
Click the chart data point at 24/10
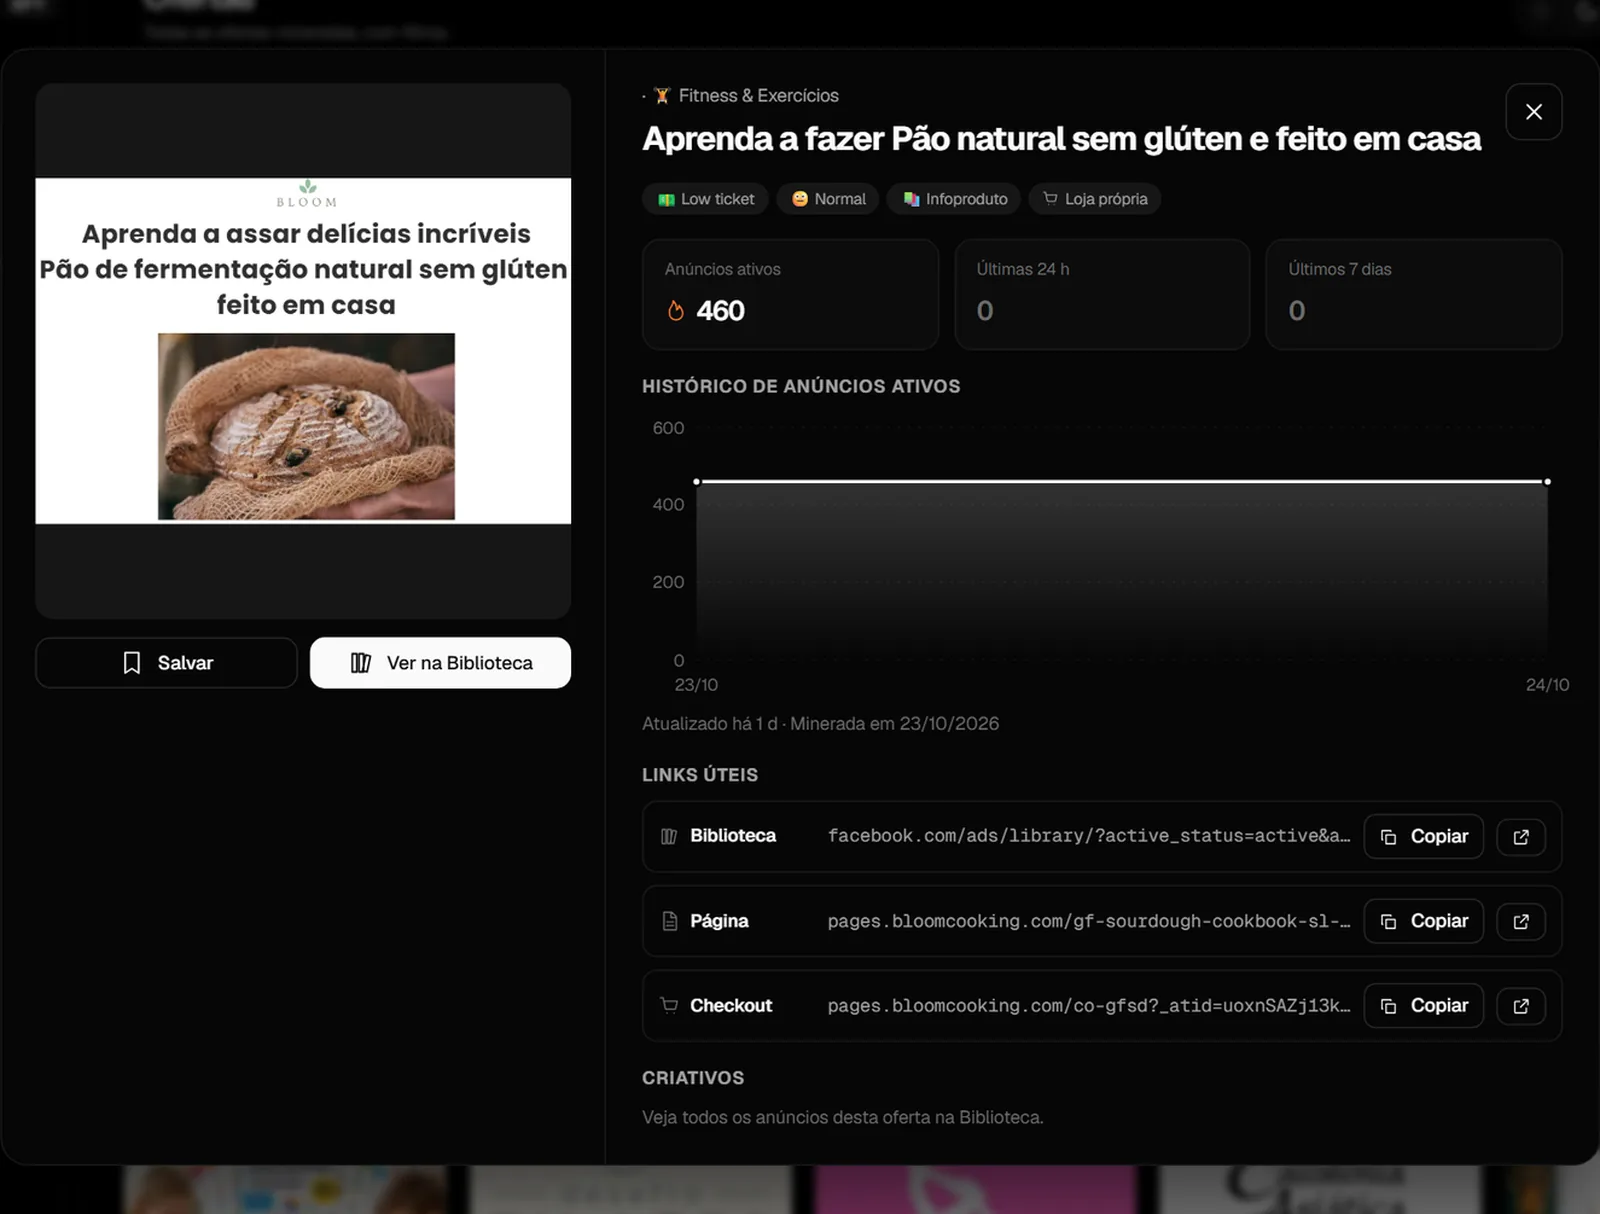pos(1547,482)
